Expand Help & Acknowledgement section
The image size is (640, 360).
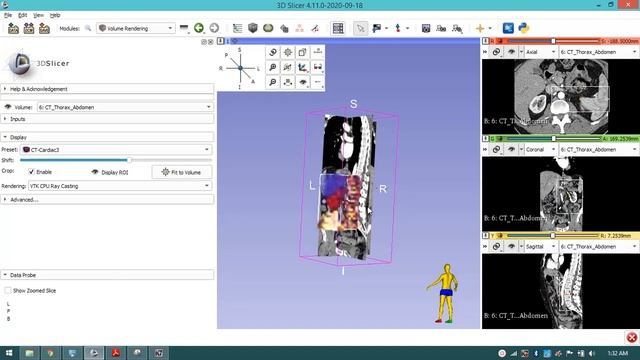[107, 89]
